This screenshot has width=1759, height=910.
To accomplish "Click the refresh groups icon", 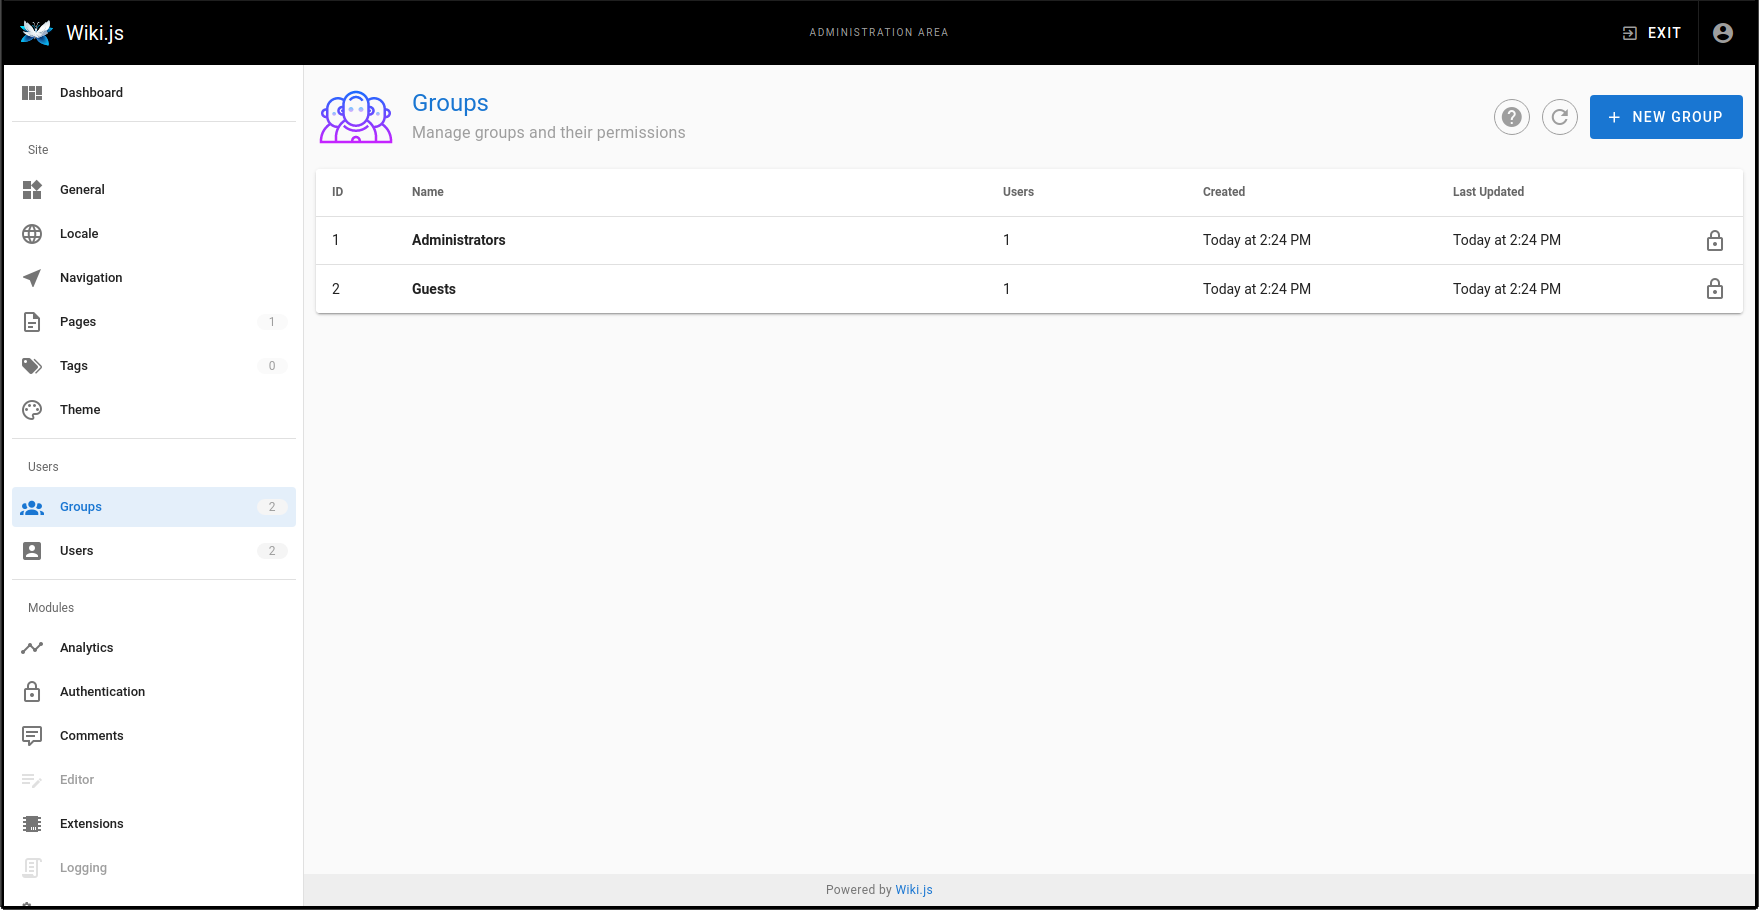I will point(1559,117).
